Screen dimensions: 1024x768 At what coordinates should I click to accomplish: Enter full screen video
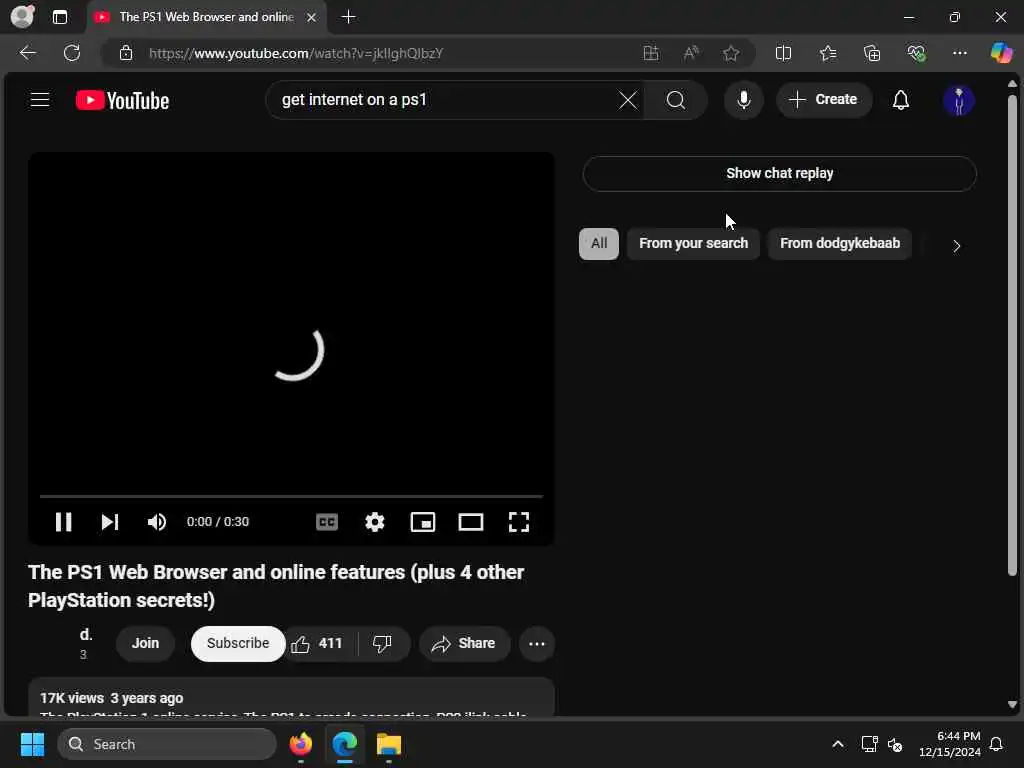point(519,522)
